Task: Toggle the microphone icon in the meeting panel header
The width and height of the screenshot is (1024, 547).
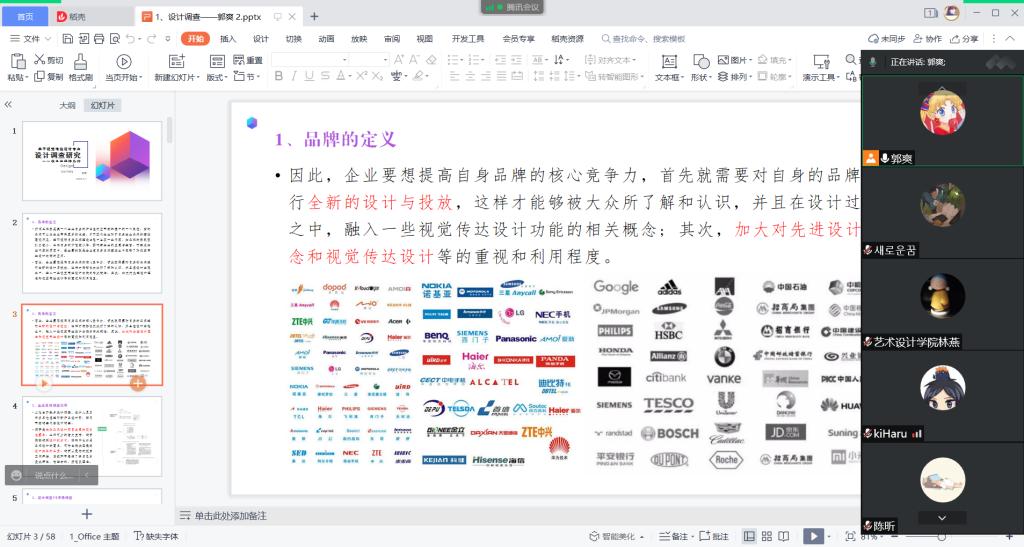Action: pos(872,61)
